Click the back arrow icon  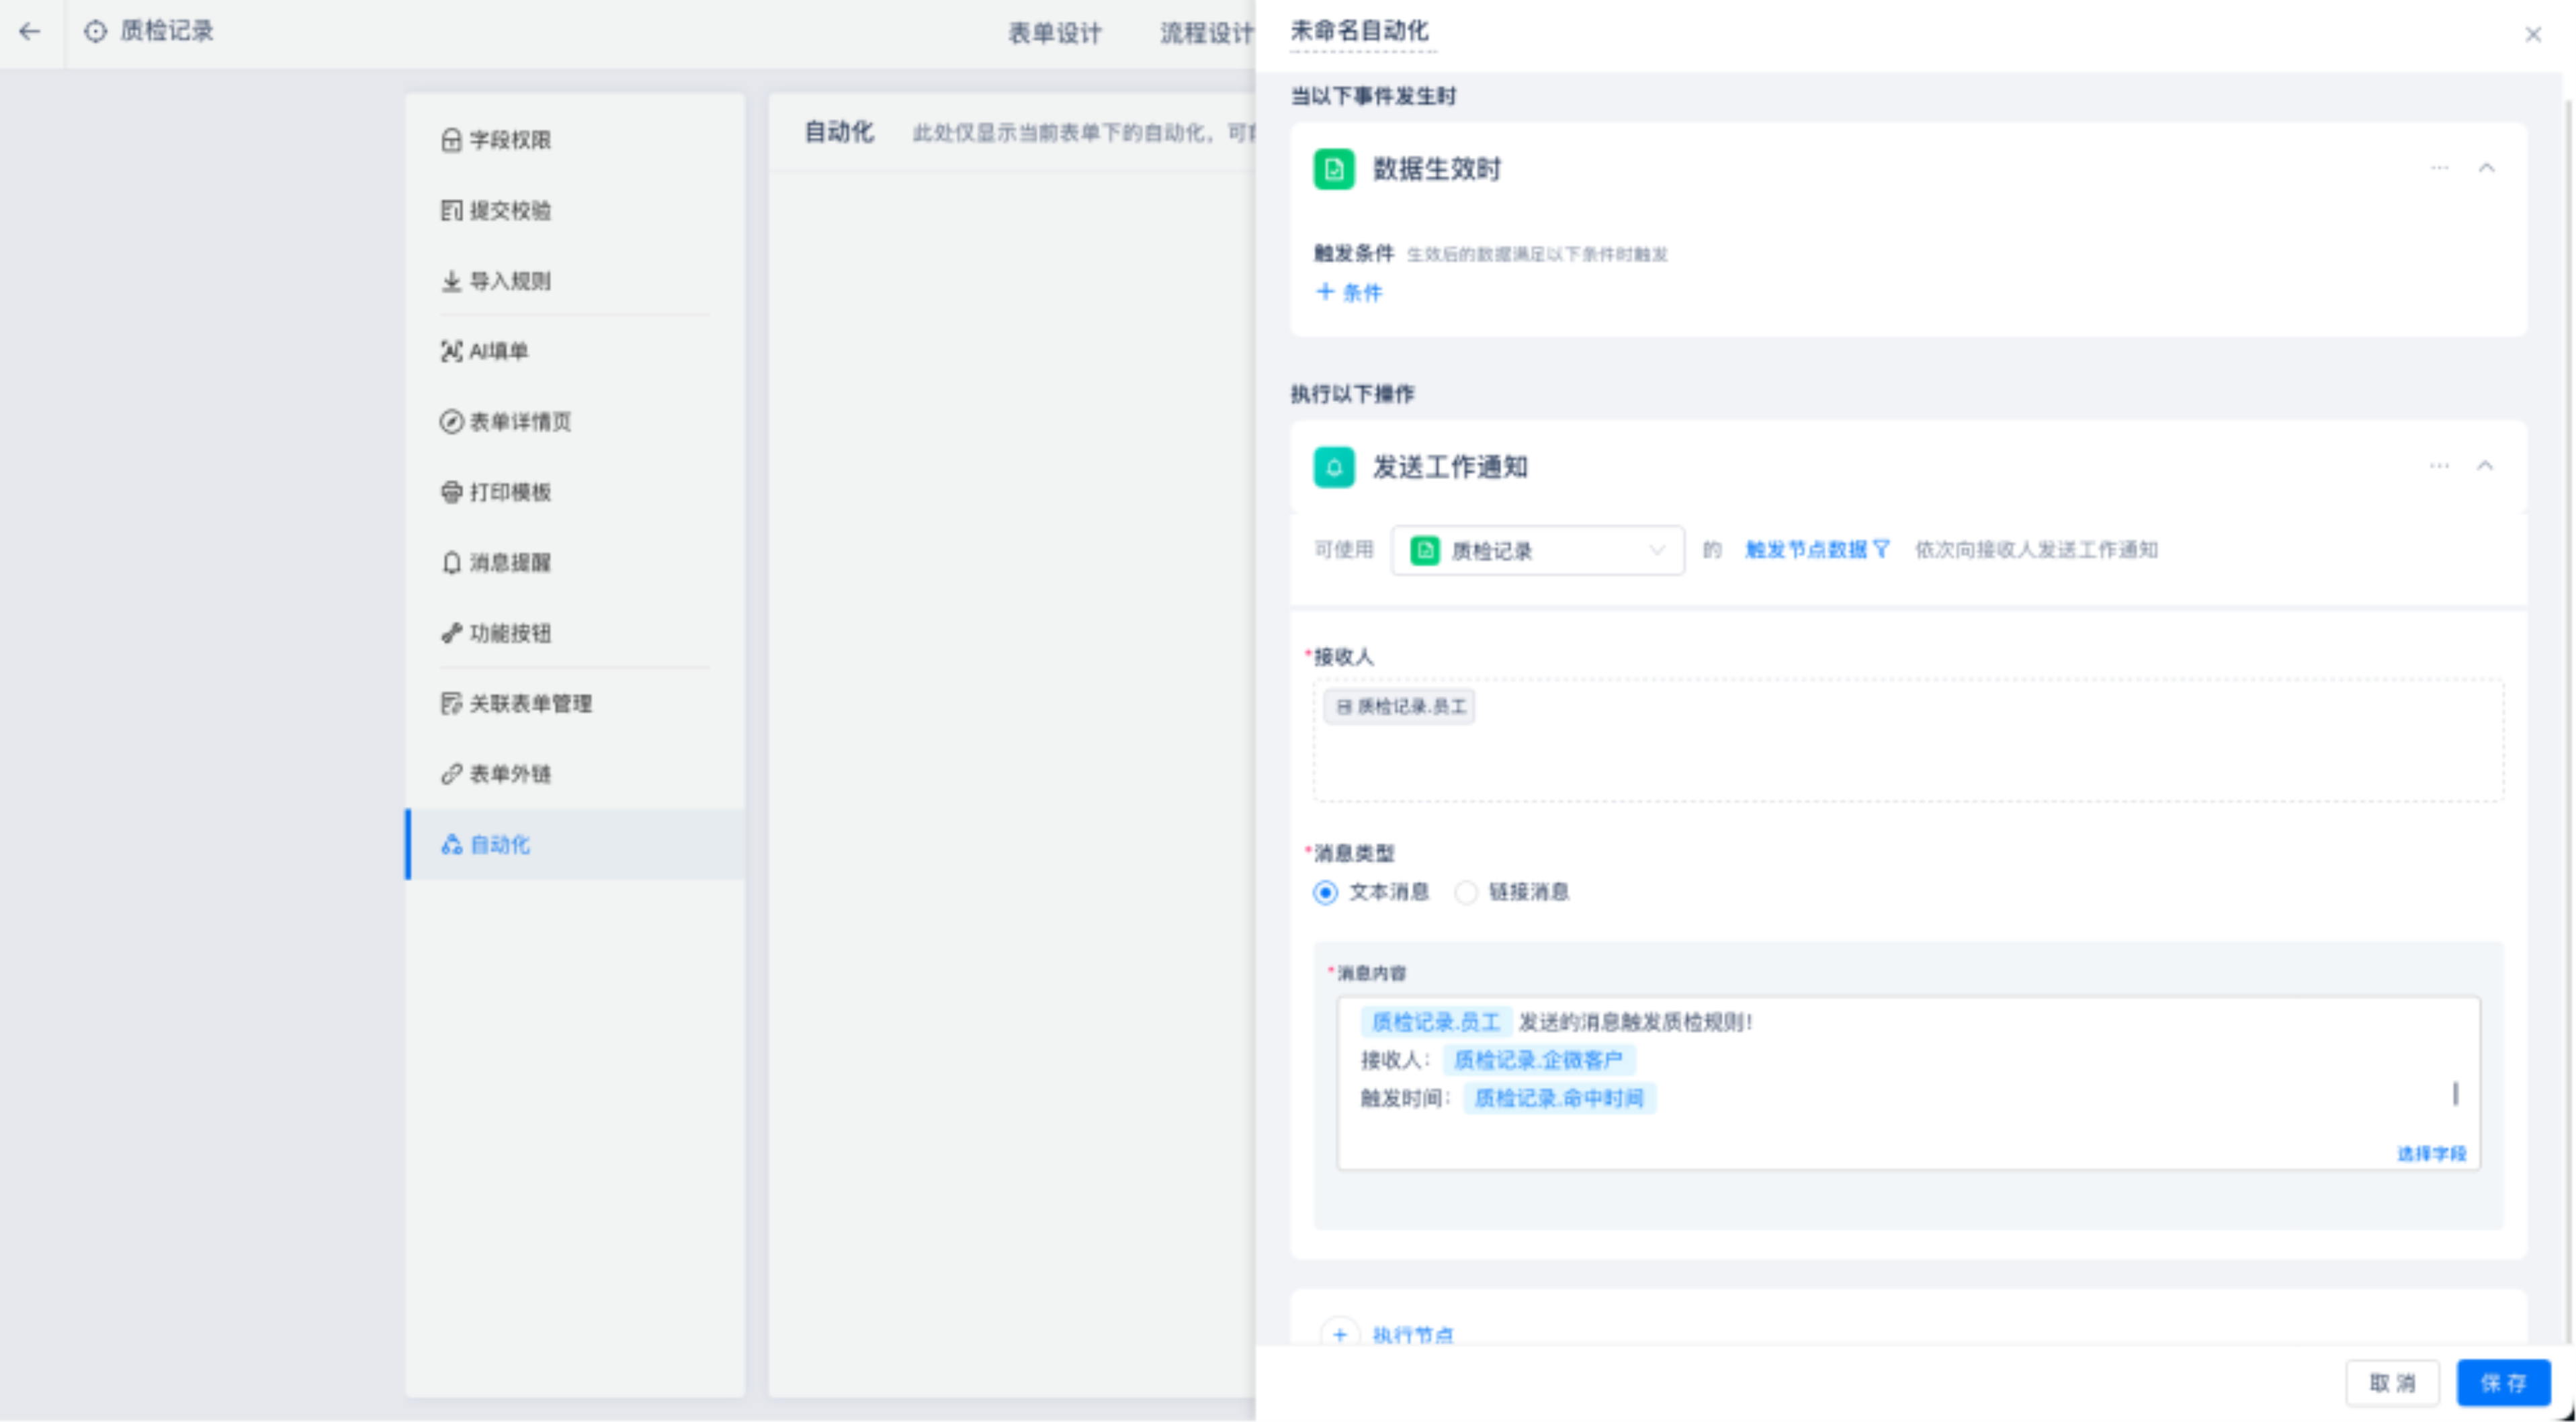point(30,32)
